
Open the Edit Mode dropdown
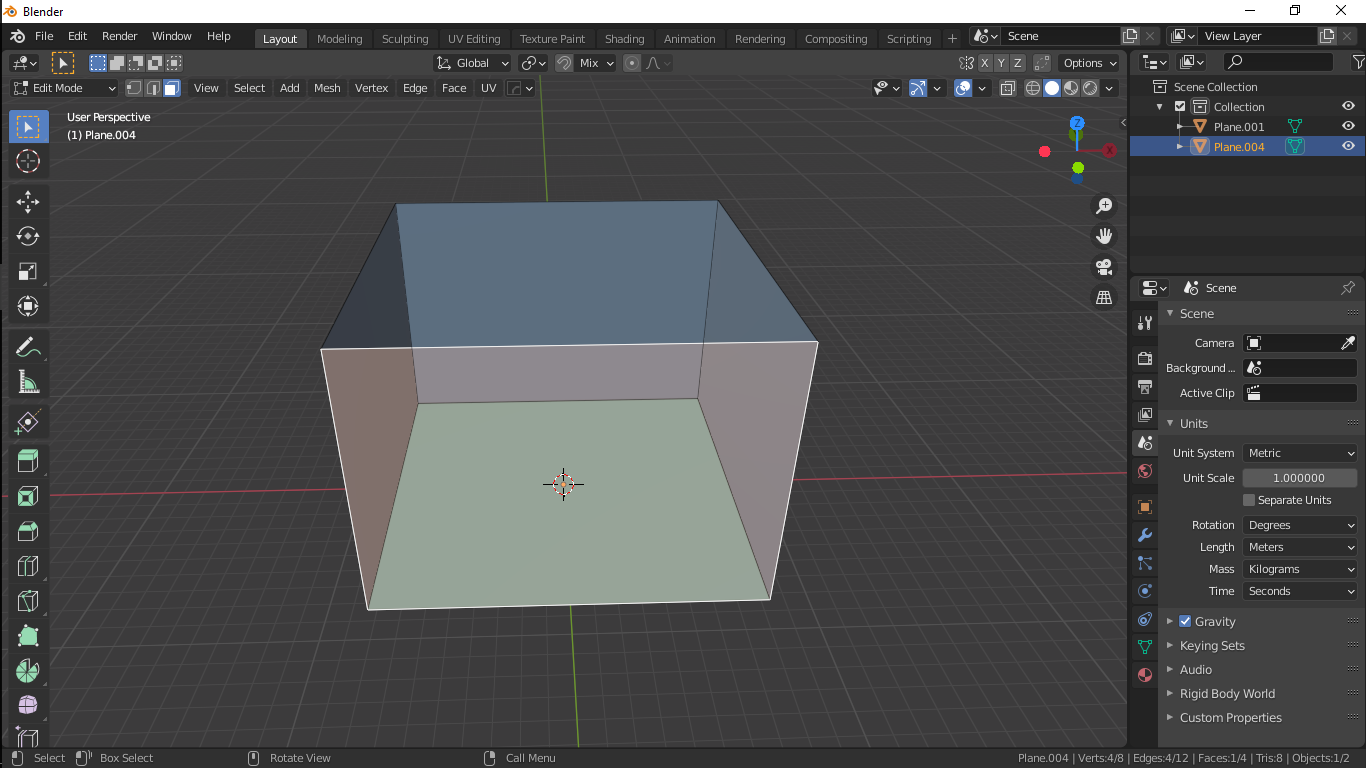[x=64, y=88]
